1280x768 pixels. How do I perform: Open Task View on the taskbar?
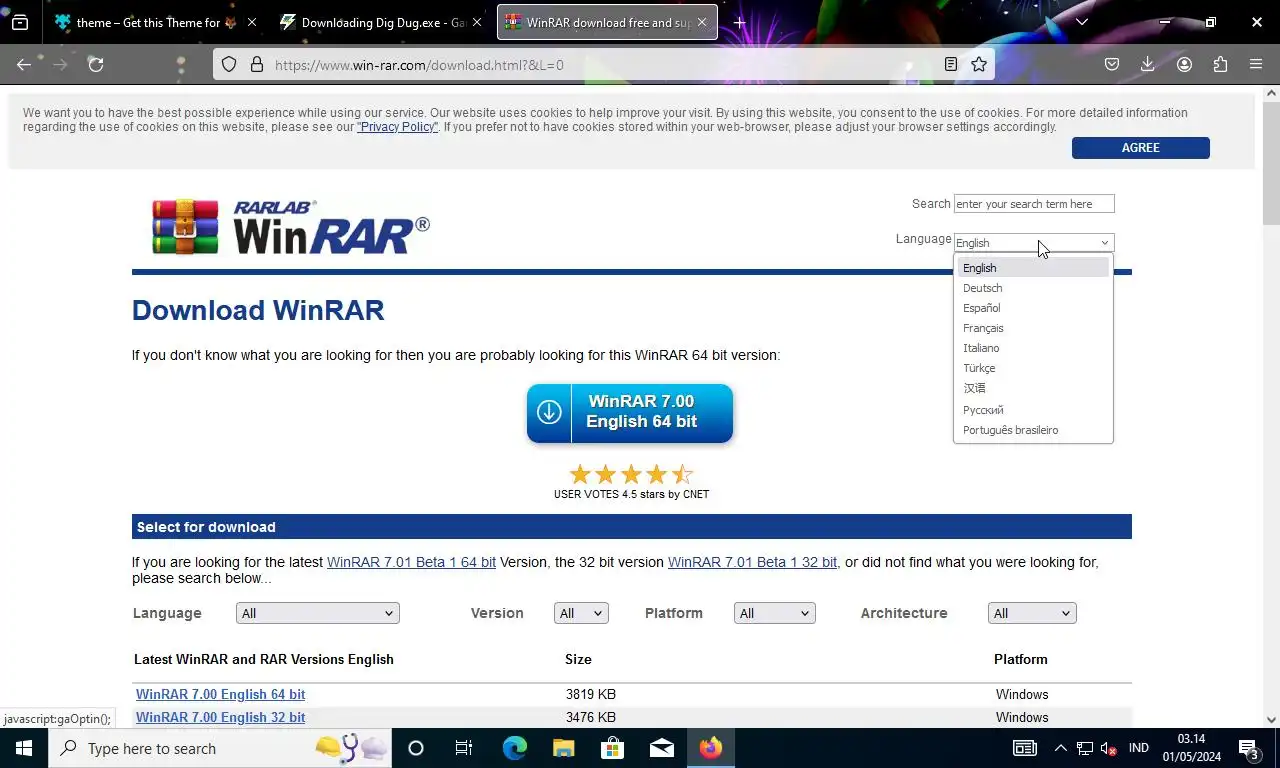464,748
